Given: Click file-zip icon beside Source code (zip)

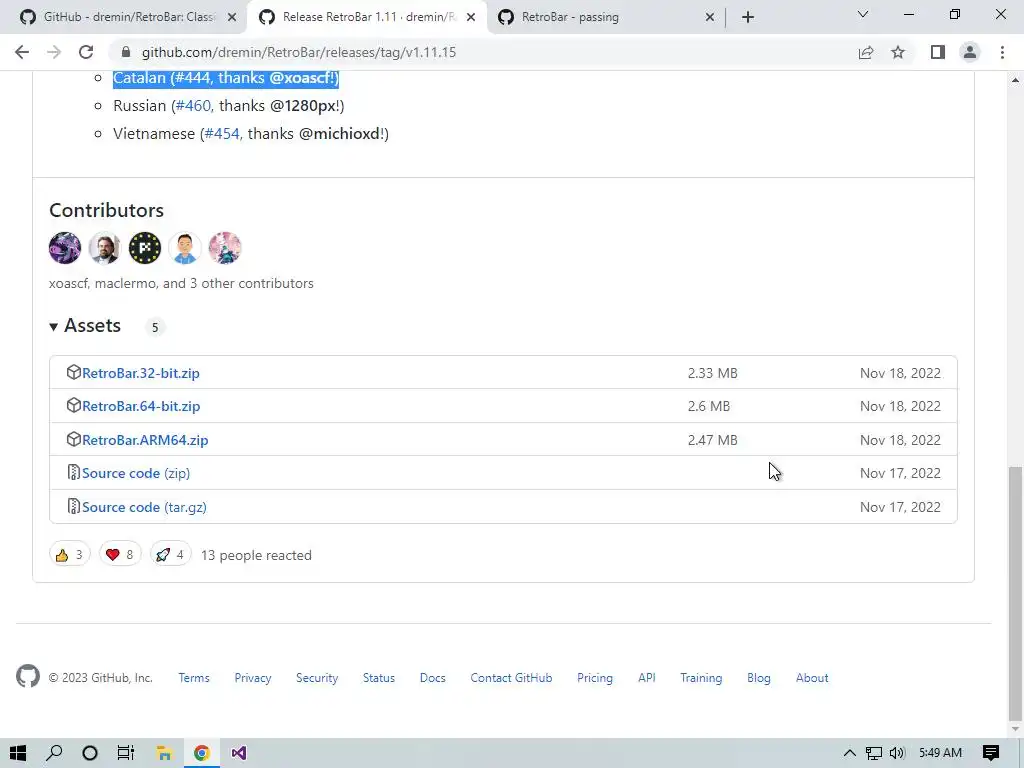Looking at the screenshot, I should point(73,473).
